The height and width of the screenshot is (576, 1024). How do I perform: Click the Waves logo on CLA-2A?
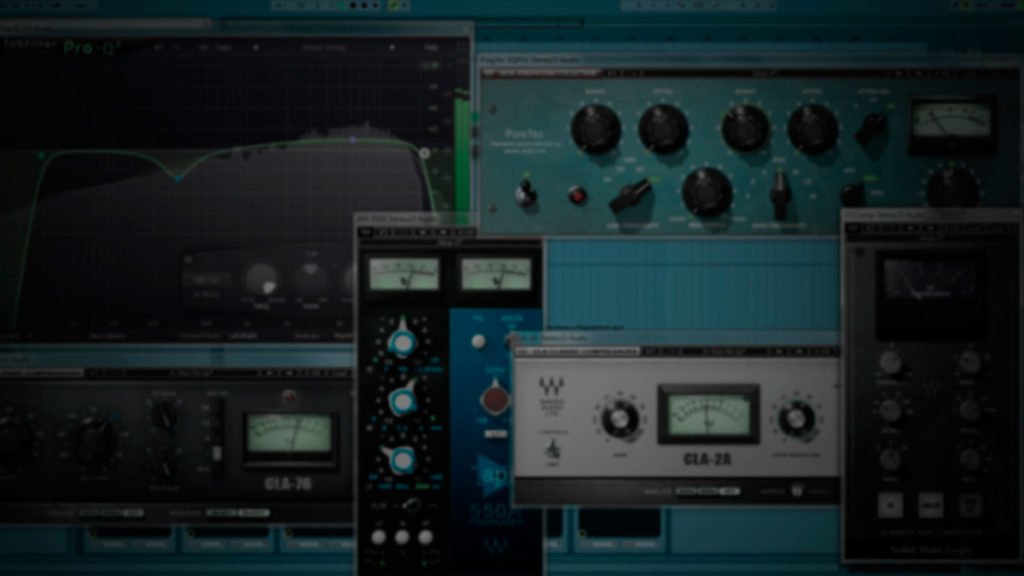[552, 385]
